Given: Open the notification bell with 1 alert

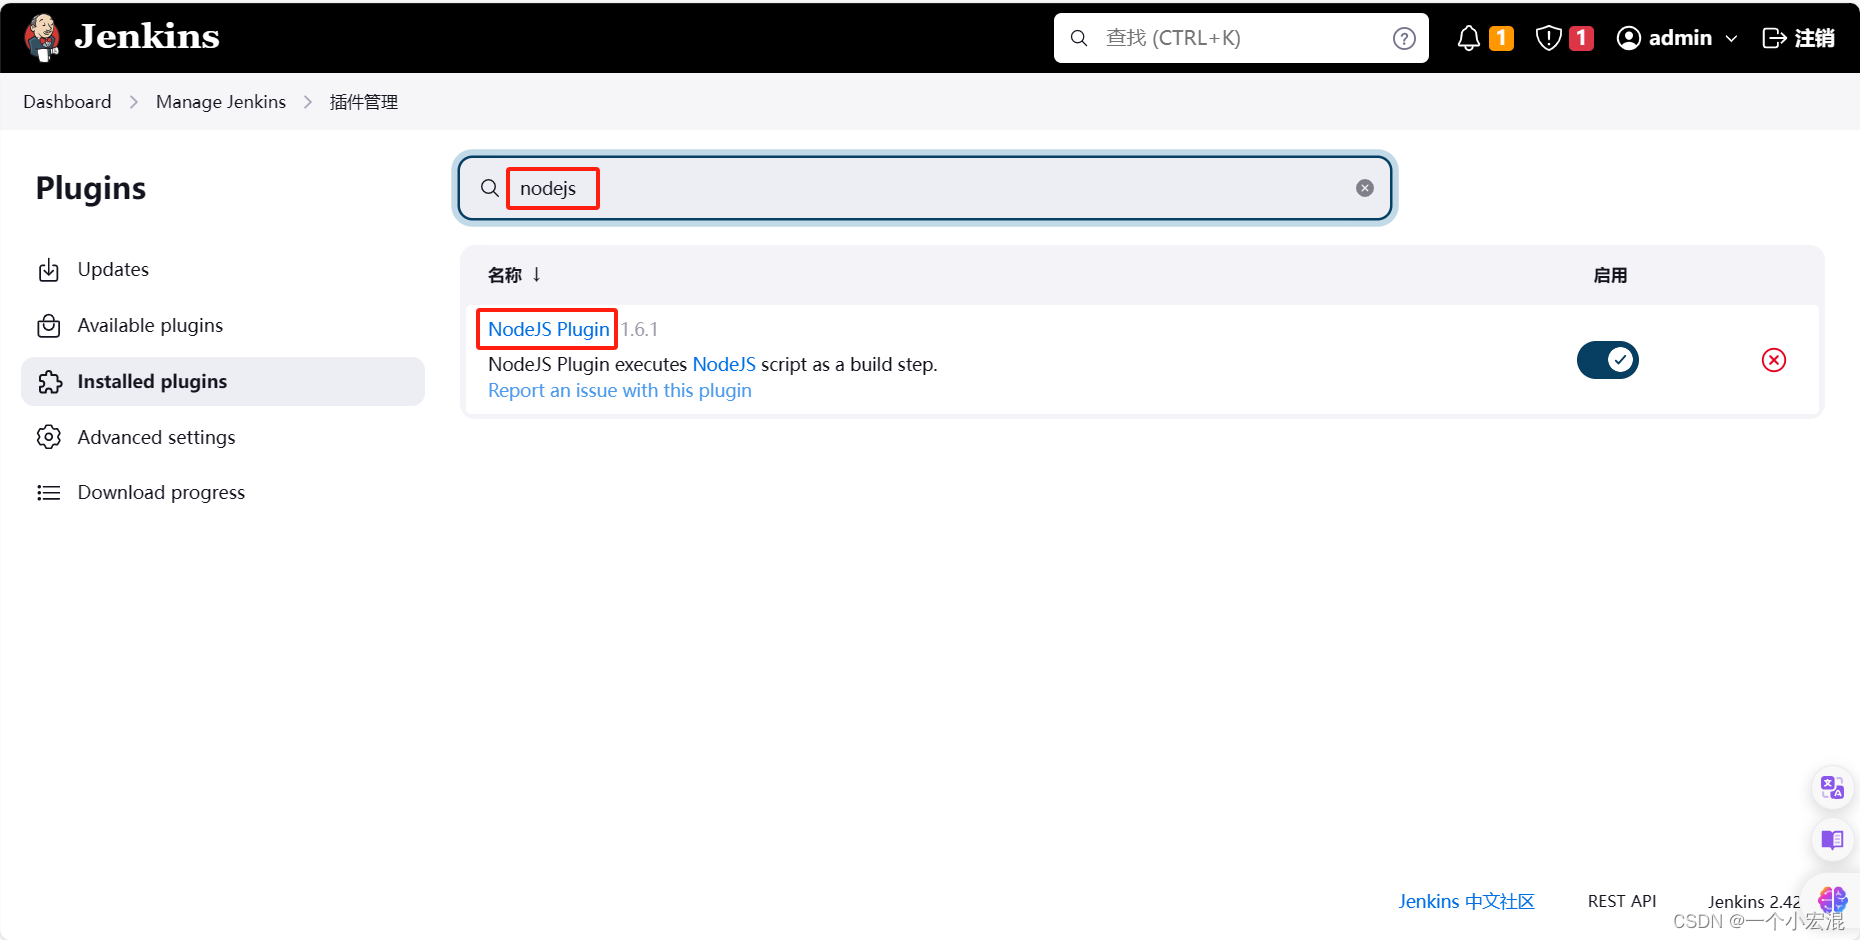Looking at the screenshot, I should (1469, 37).
